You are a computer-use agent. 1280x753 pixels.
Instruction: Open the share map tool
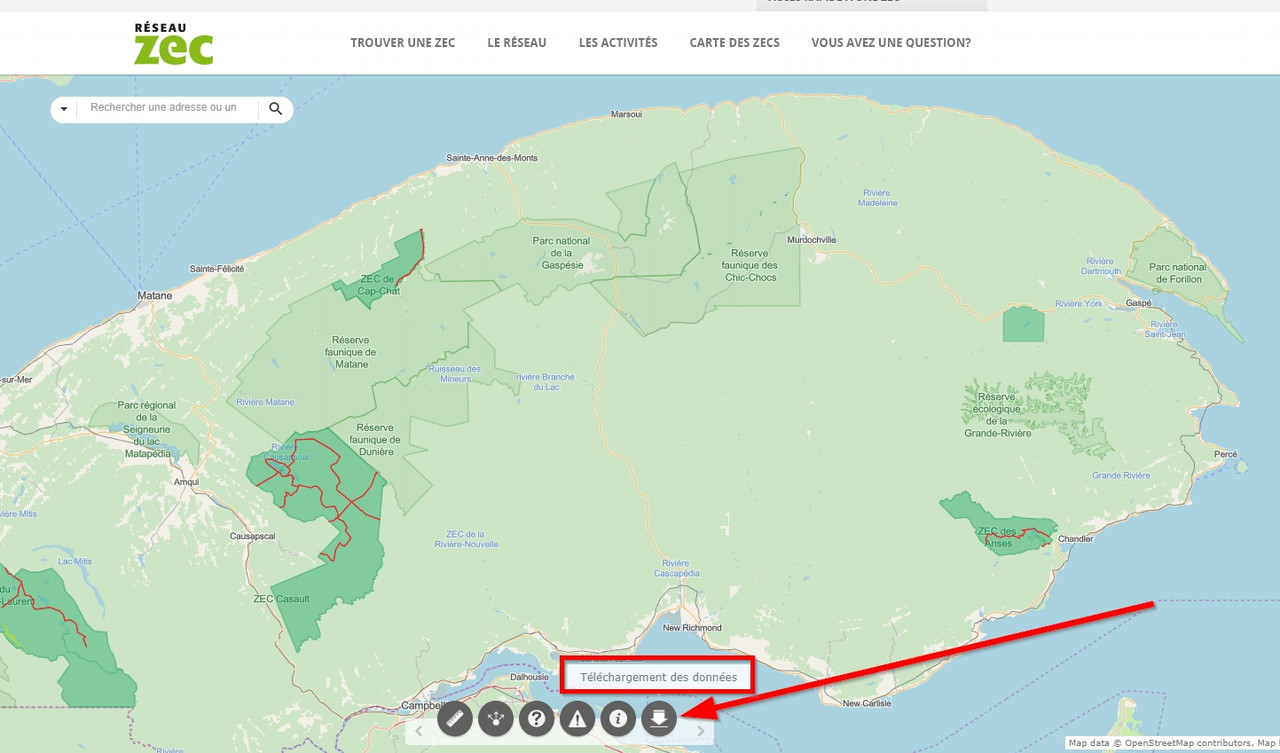pos(496,718)
